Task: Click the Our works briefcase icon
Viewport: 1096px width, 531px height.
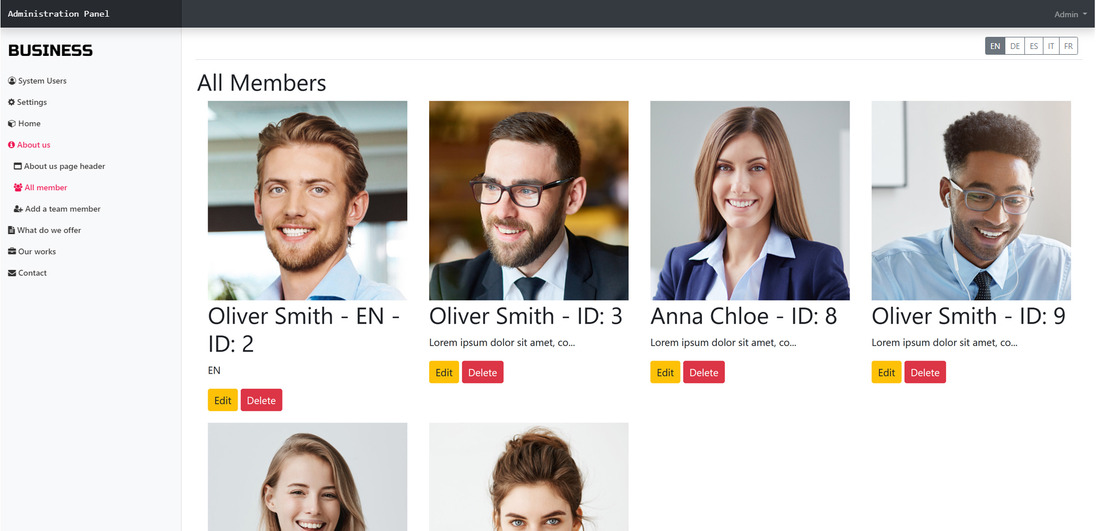Action: click(12, 252)
